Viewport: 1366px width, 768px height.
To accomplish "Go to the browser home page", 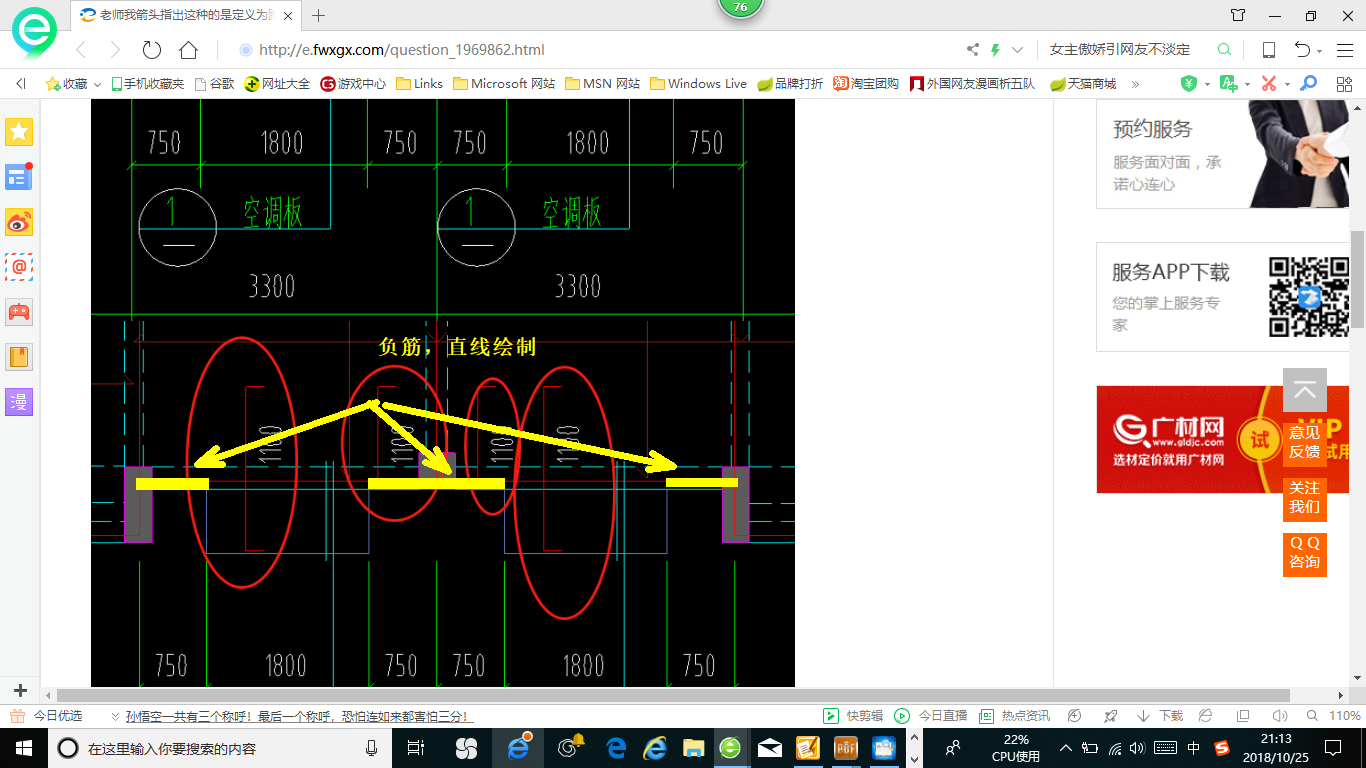I will (x=188, y=50).
